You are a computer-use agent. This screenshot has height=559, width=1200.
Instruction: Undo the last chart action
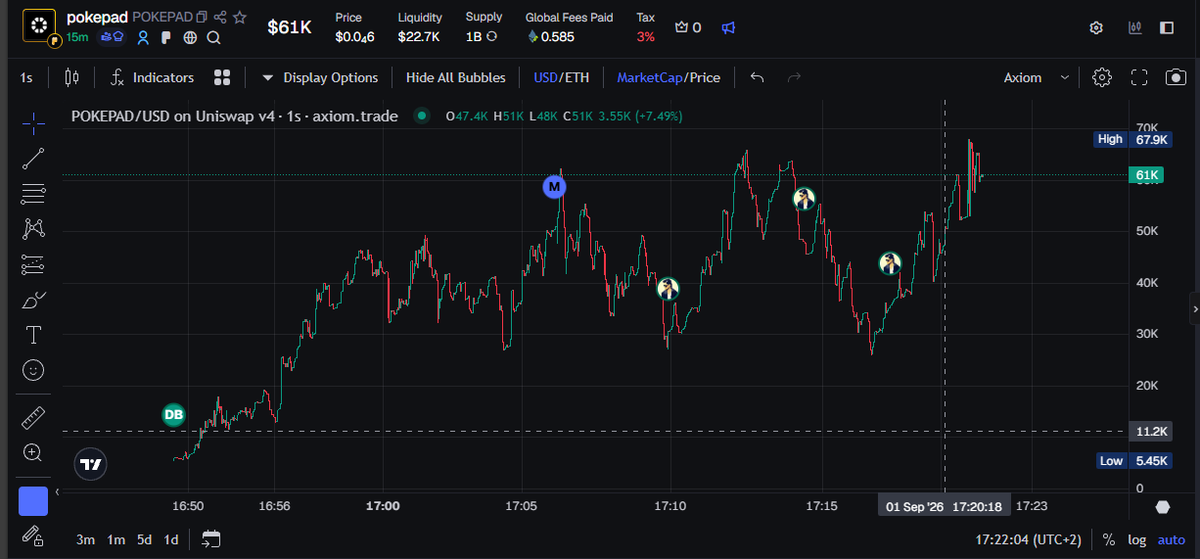tap(757, 77)
